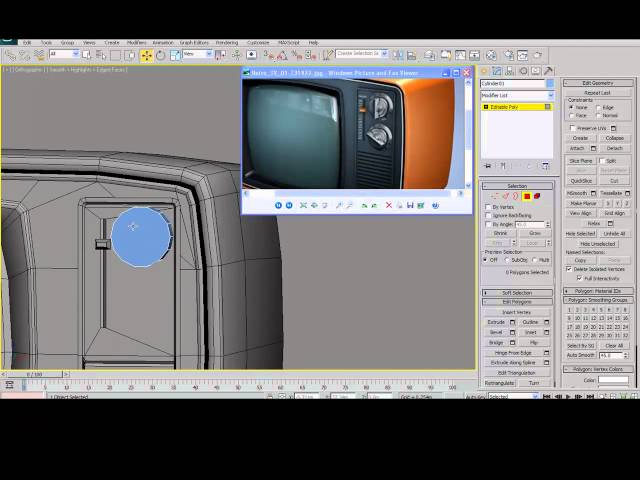Enable the By Vertex checkbox

[x=488, y=207]
